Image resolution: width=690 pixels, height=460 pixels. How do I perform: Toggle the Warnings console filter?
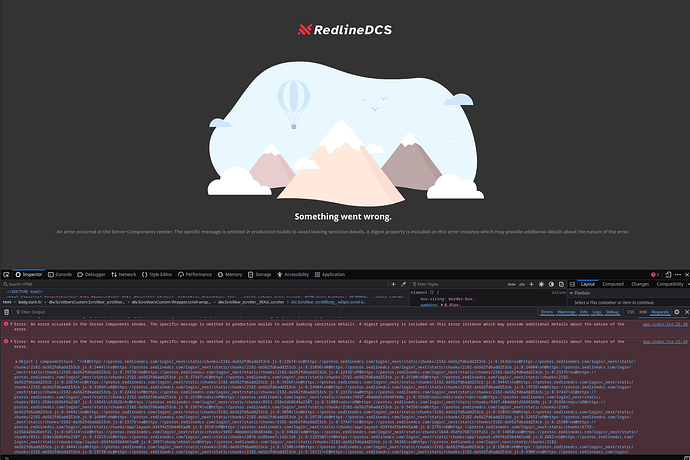pos(566,312)
